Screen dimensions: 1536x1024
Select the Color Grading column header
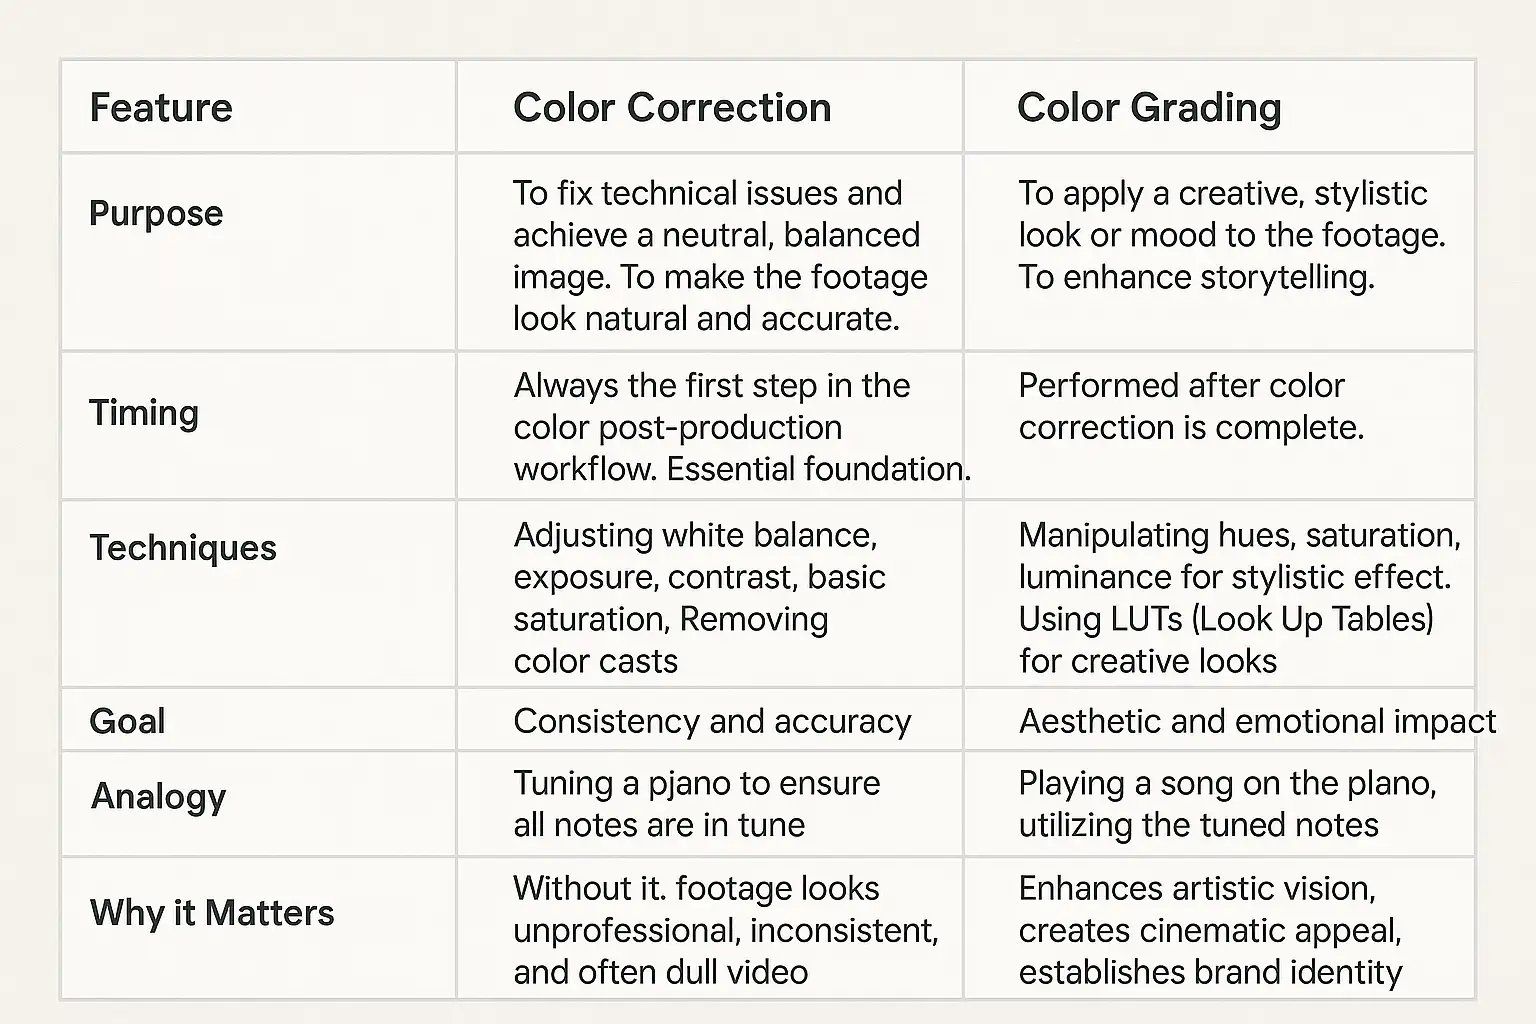click(1149, 108)
